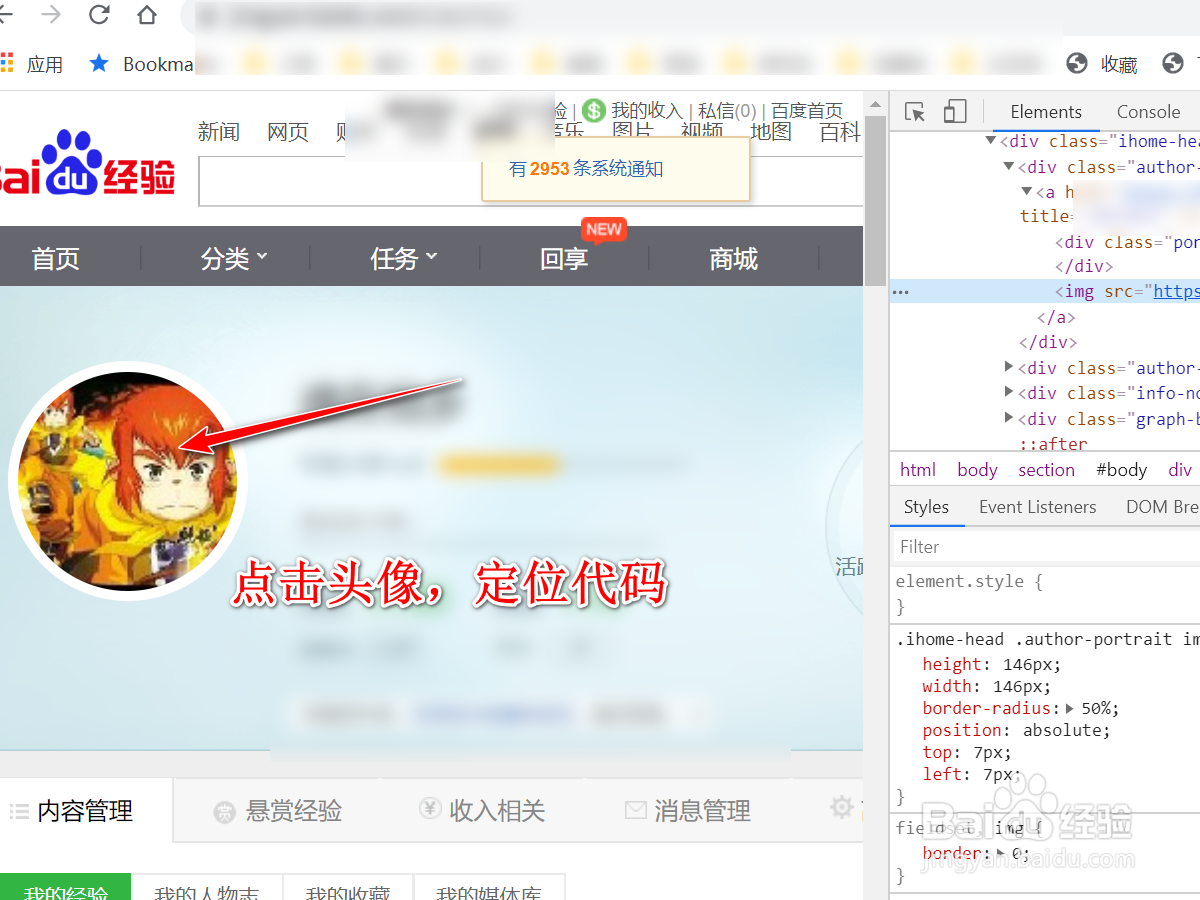
Task: Click the gear settings icon tab
Action: click(842, 807)
